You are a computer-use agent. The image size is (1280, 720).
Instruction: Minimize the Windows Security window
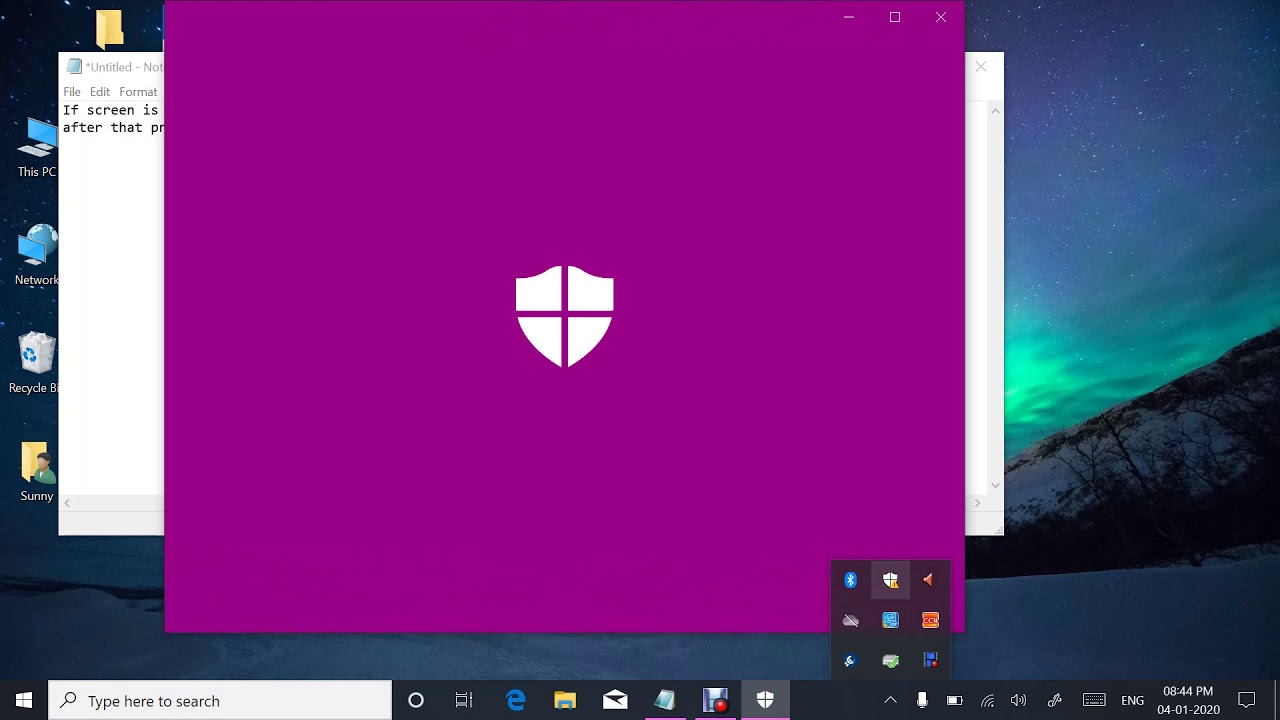[x=849, y=17]
